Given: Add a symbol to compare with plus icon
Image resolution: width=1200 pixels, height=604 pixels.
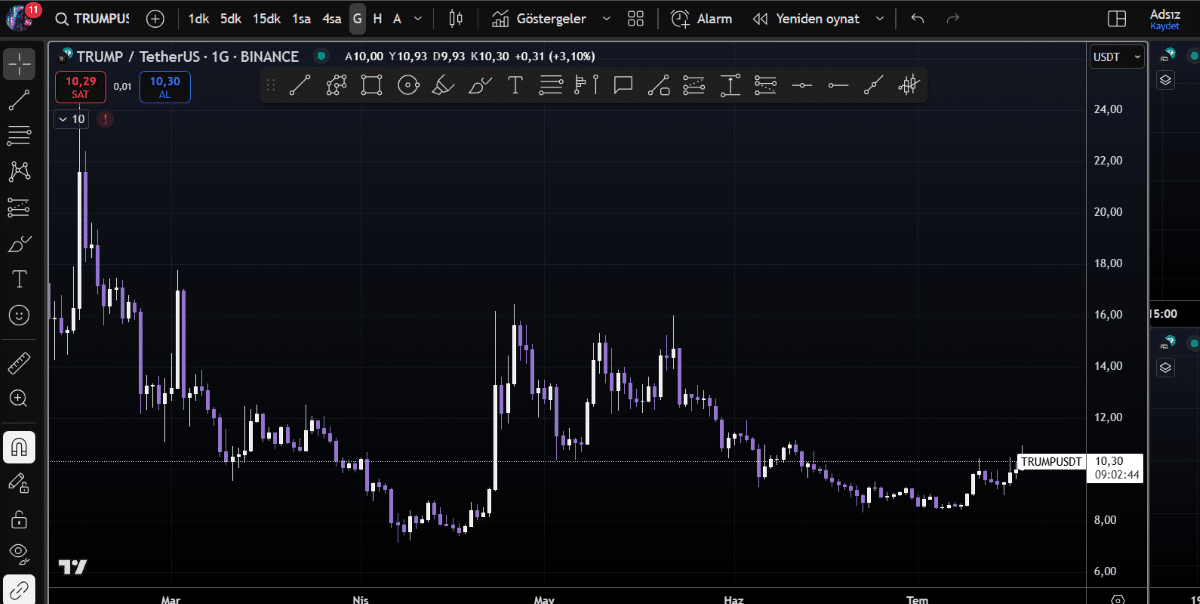Looking at the screenshot, I should (155, 18).
